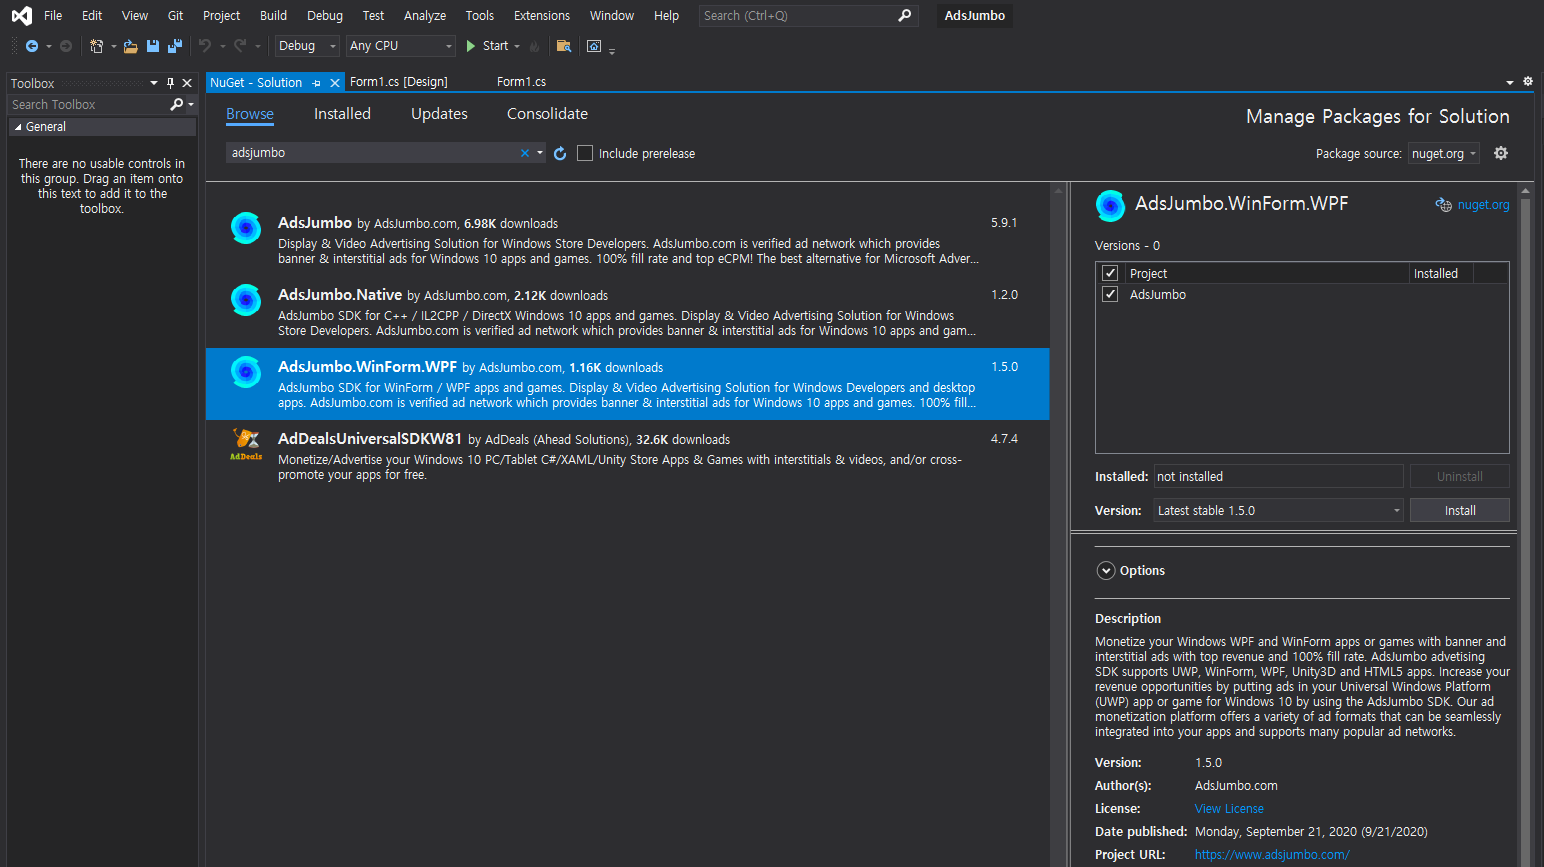The image size is (1544, 867).
Task: Open the Any CPU platform dropdown
Action: coord(401,46)
